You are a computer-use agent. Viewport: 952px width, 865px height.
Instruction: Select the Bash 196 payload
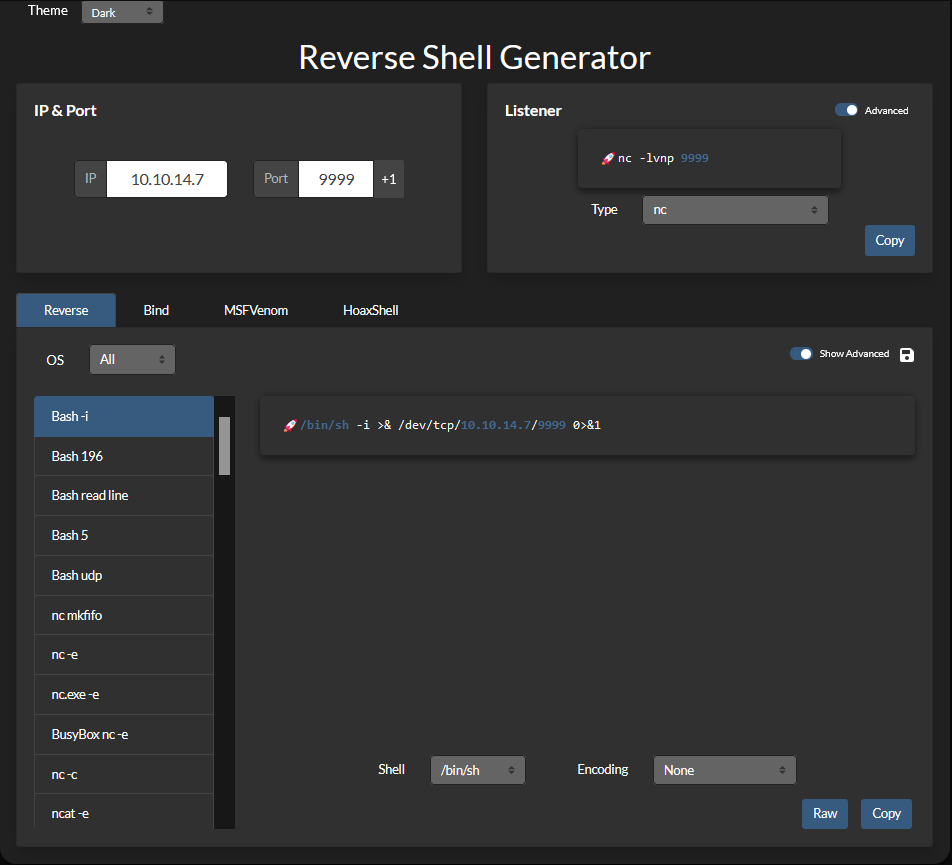124,456
